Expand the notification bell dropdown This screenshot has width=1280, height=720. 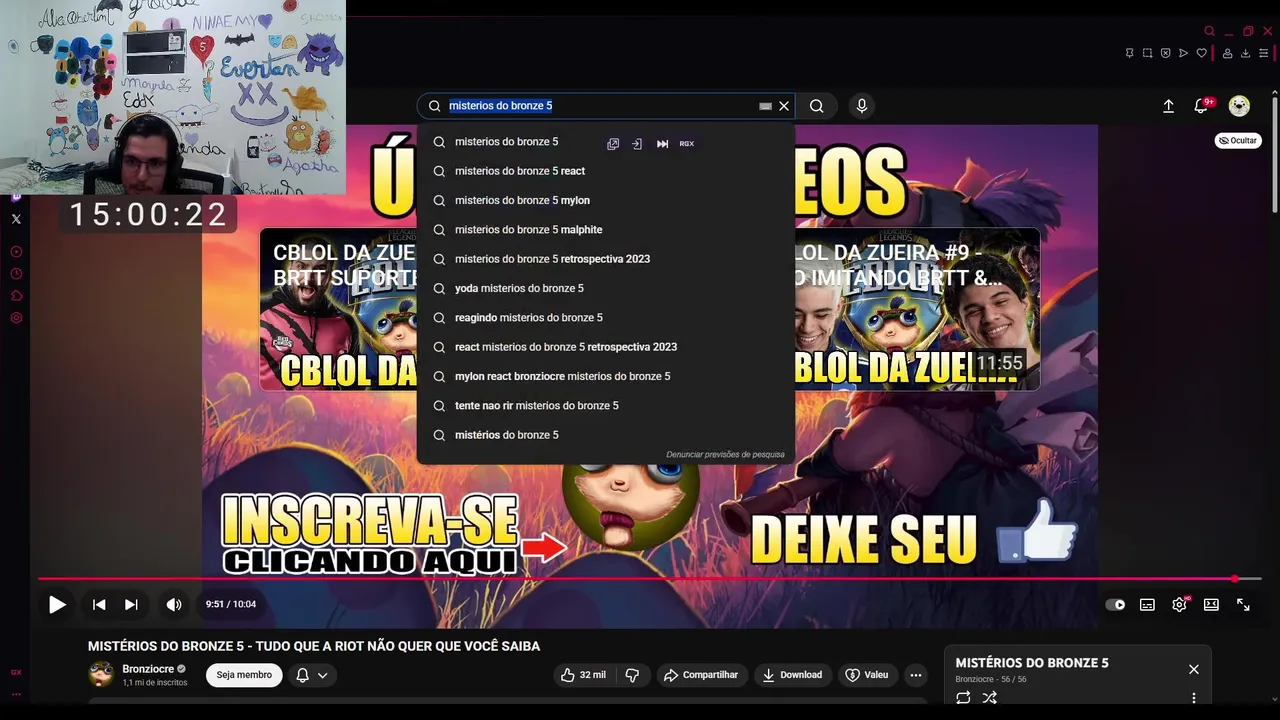tap(312, 675)
